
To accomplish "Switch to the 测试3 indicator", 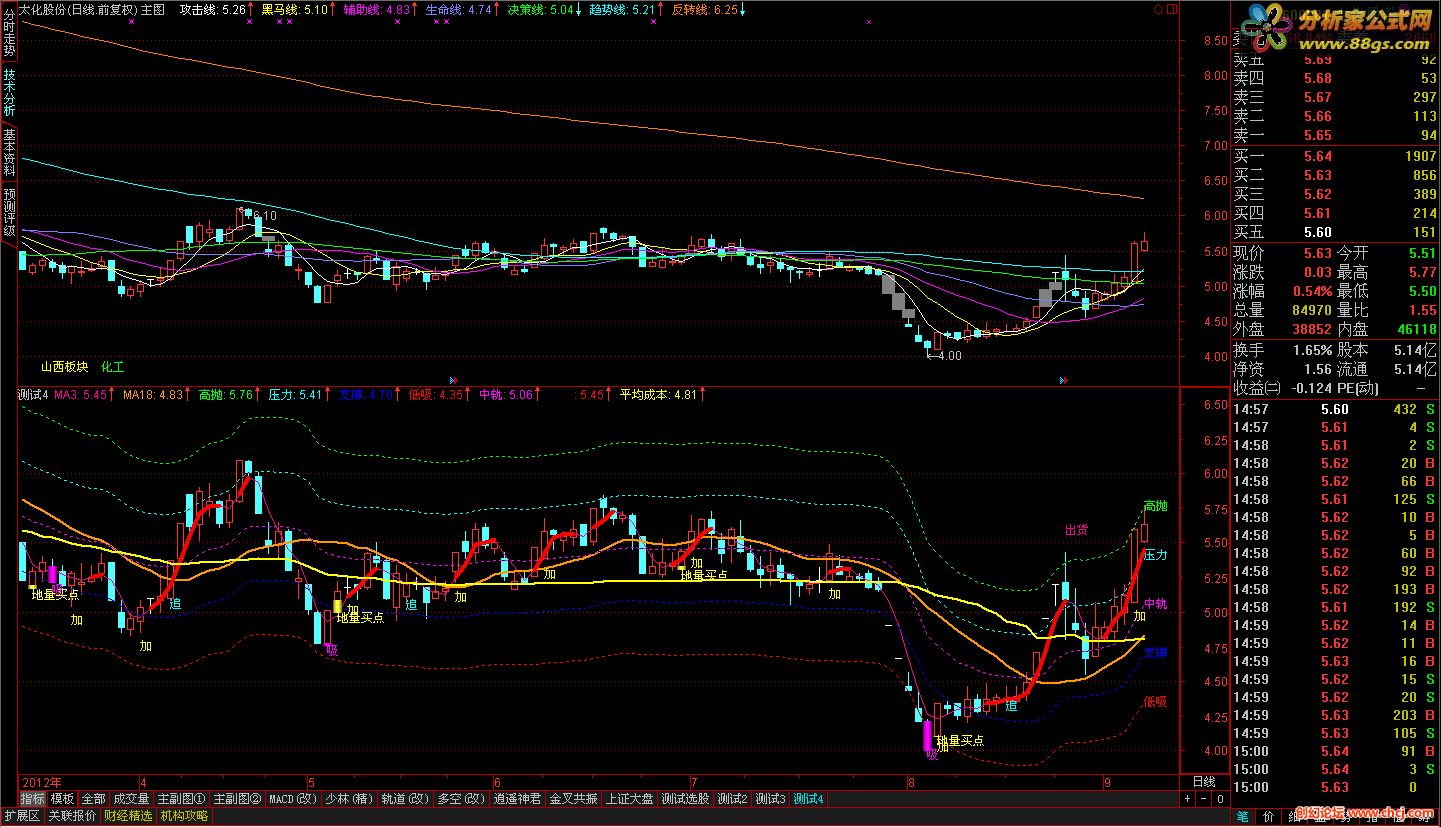I will tap(771, 799).
